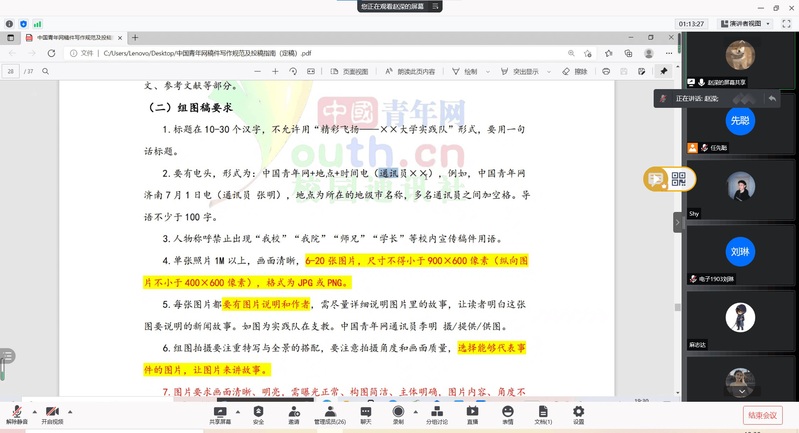
Task: Click the meeting timer 01:13:27
Action: point(691,23)
